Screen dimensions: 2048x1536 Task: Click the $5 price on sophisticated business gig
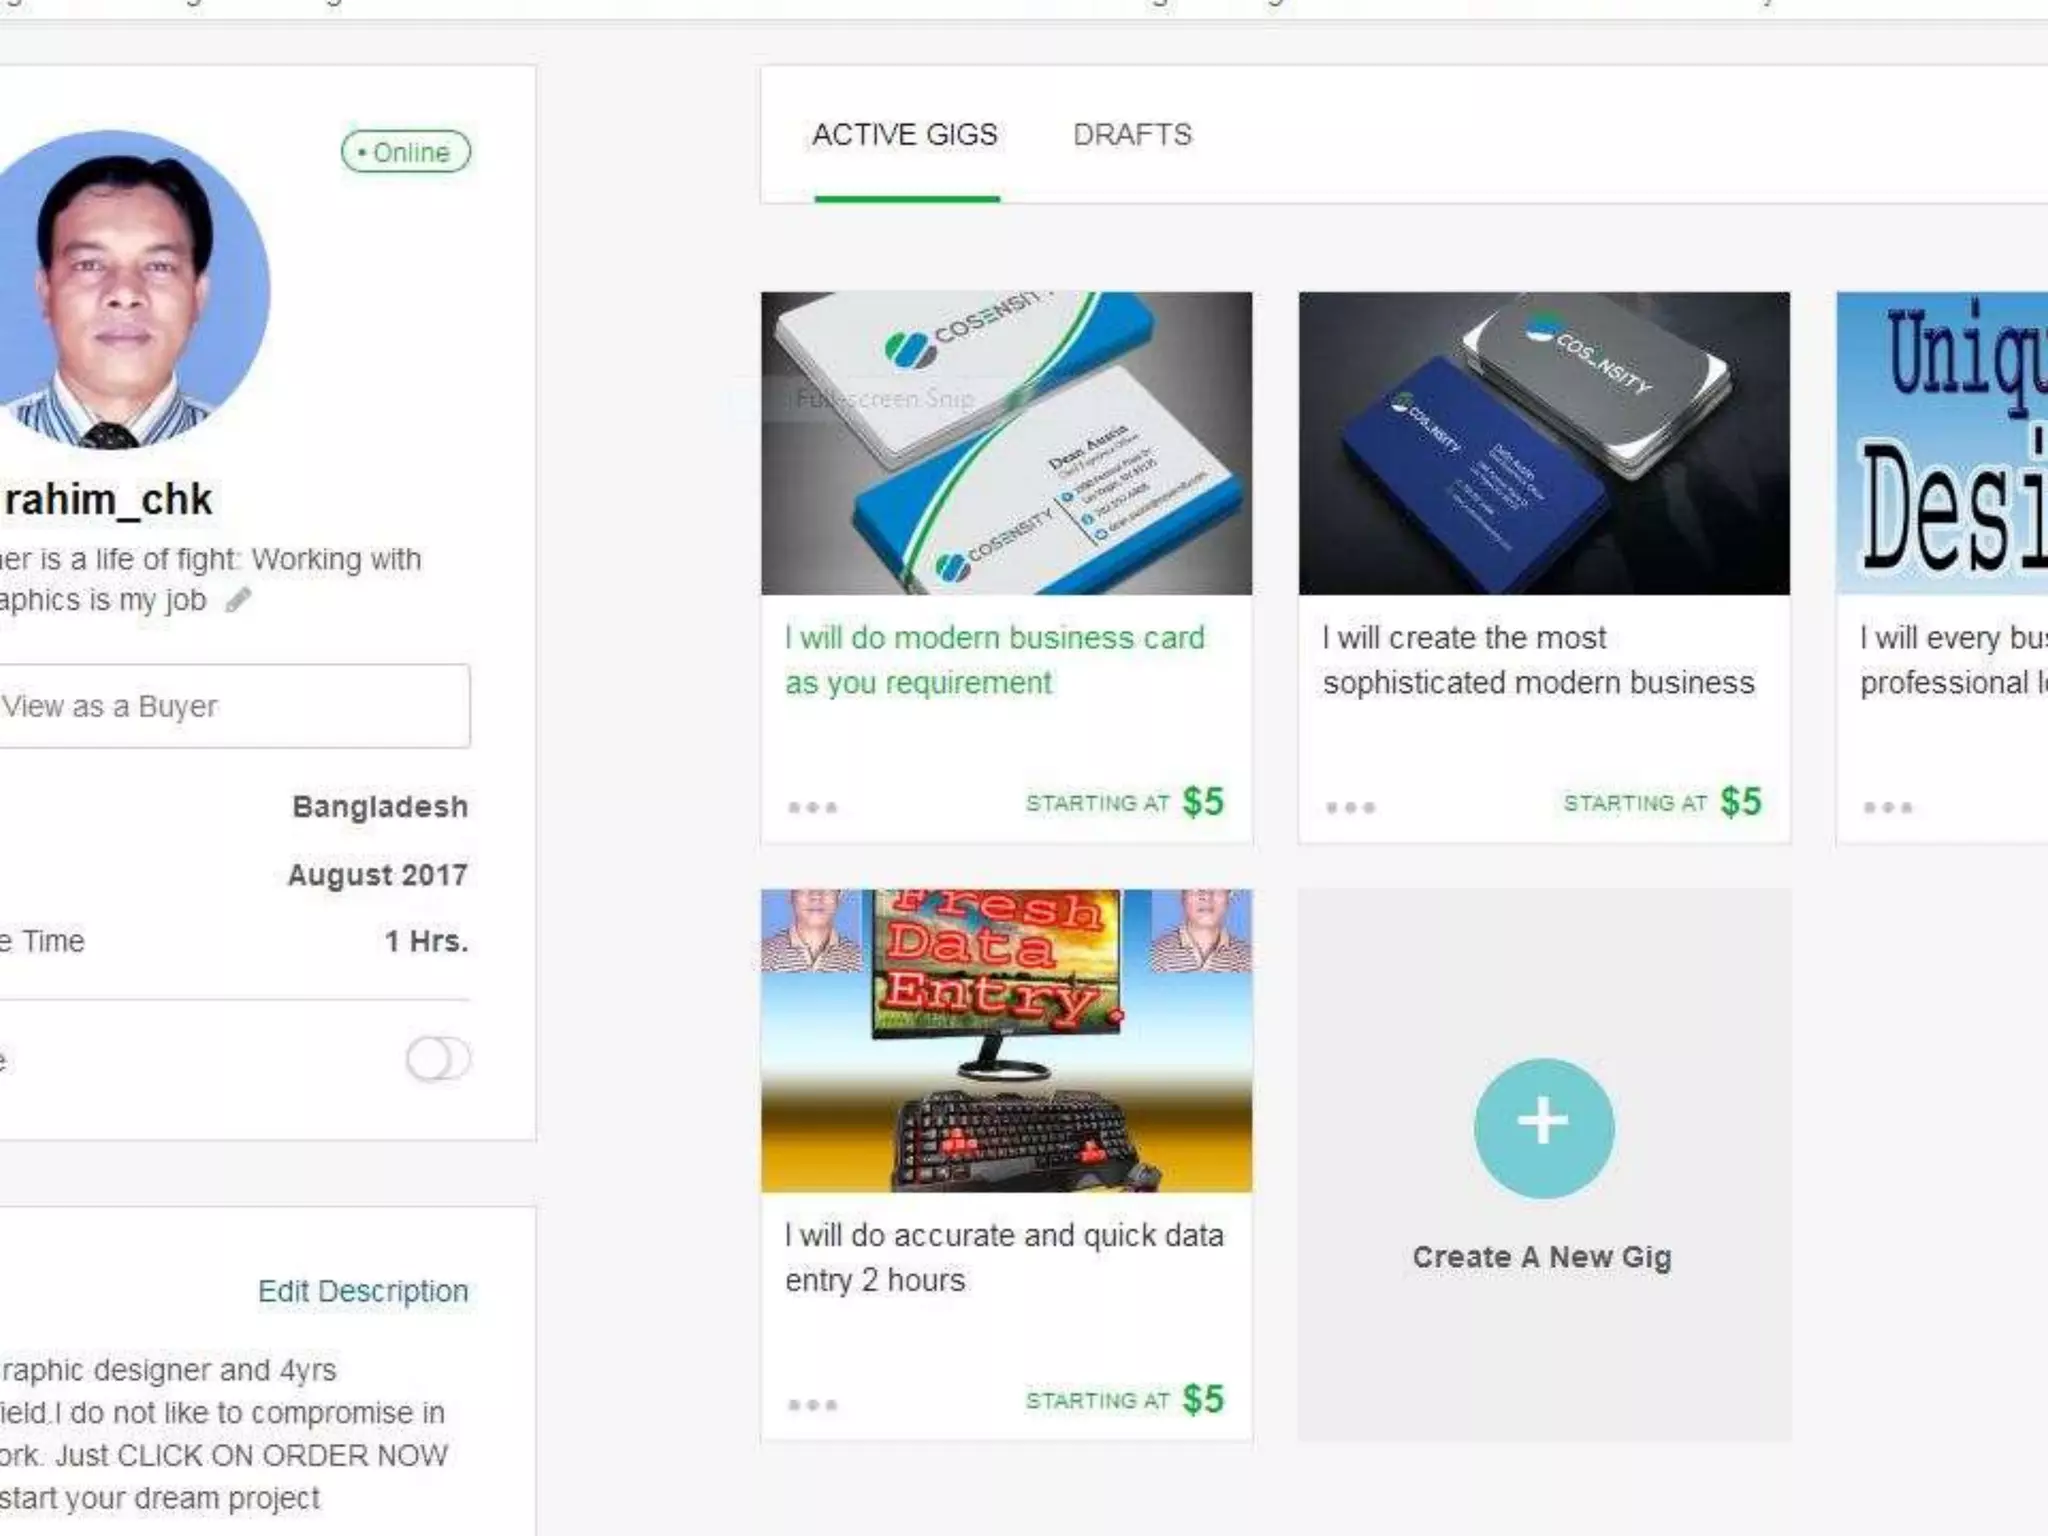[1741, 802]
